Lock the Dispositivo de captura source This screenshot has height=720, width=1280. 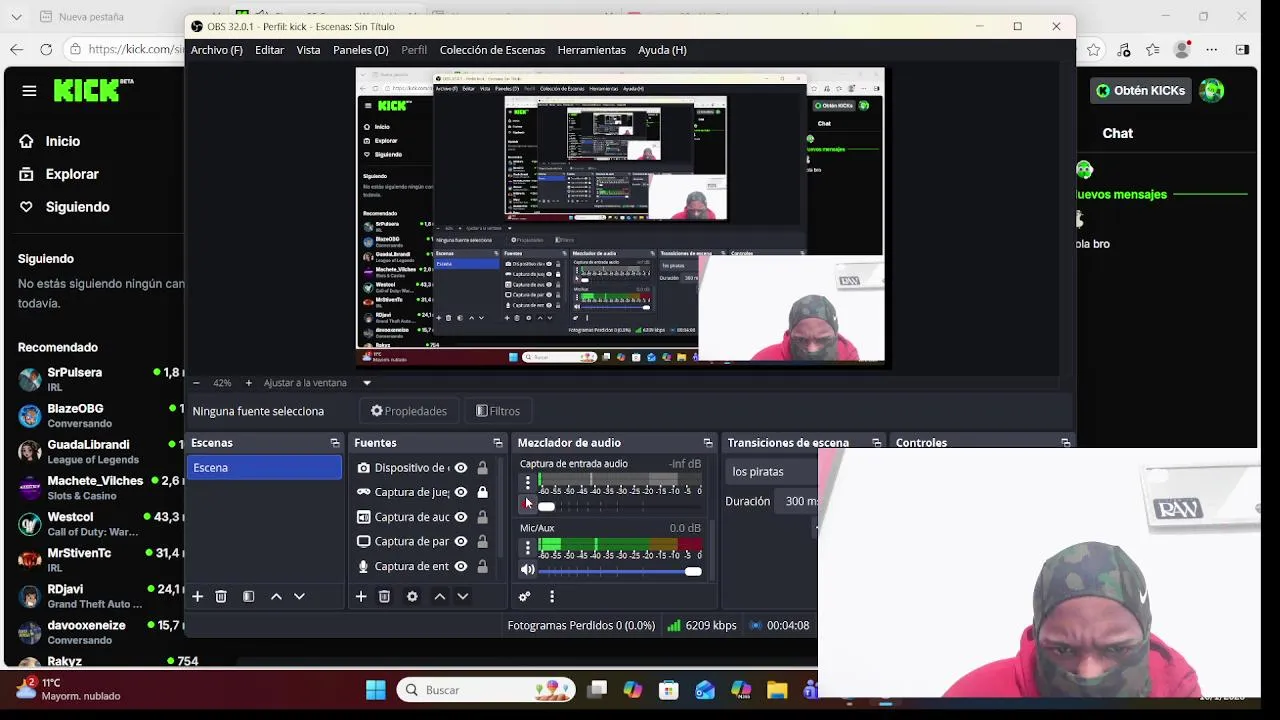pos(482,468)
